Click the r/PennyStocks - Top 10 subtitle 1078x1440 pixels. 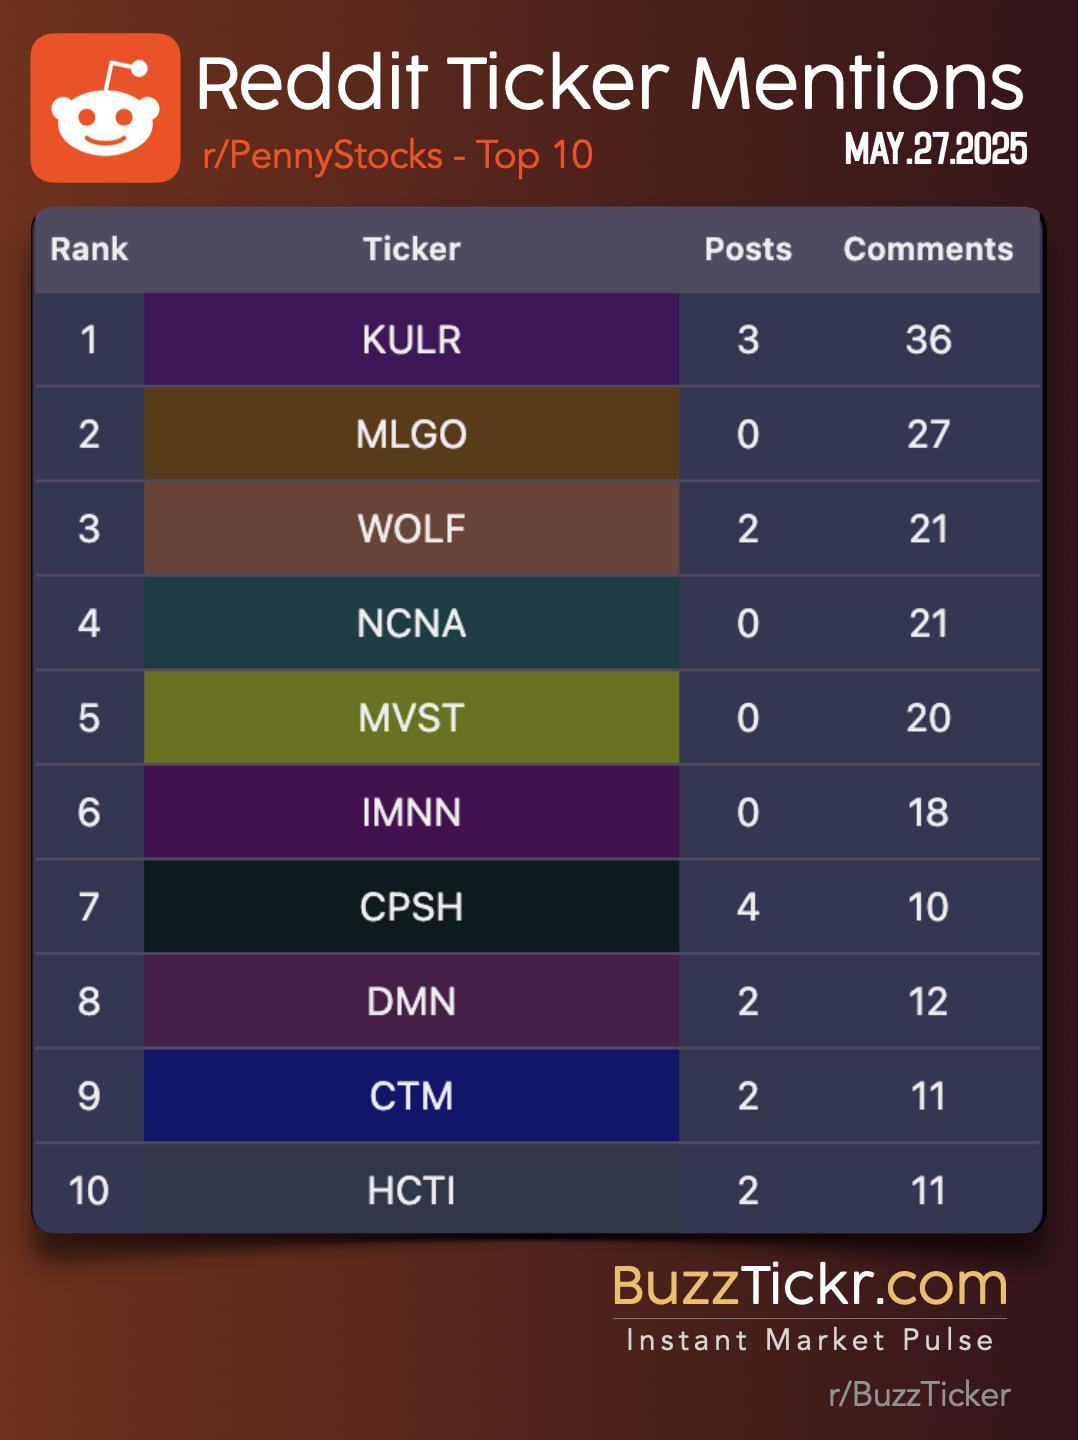(398, 156)
